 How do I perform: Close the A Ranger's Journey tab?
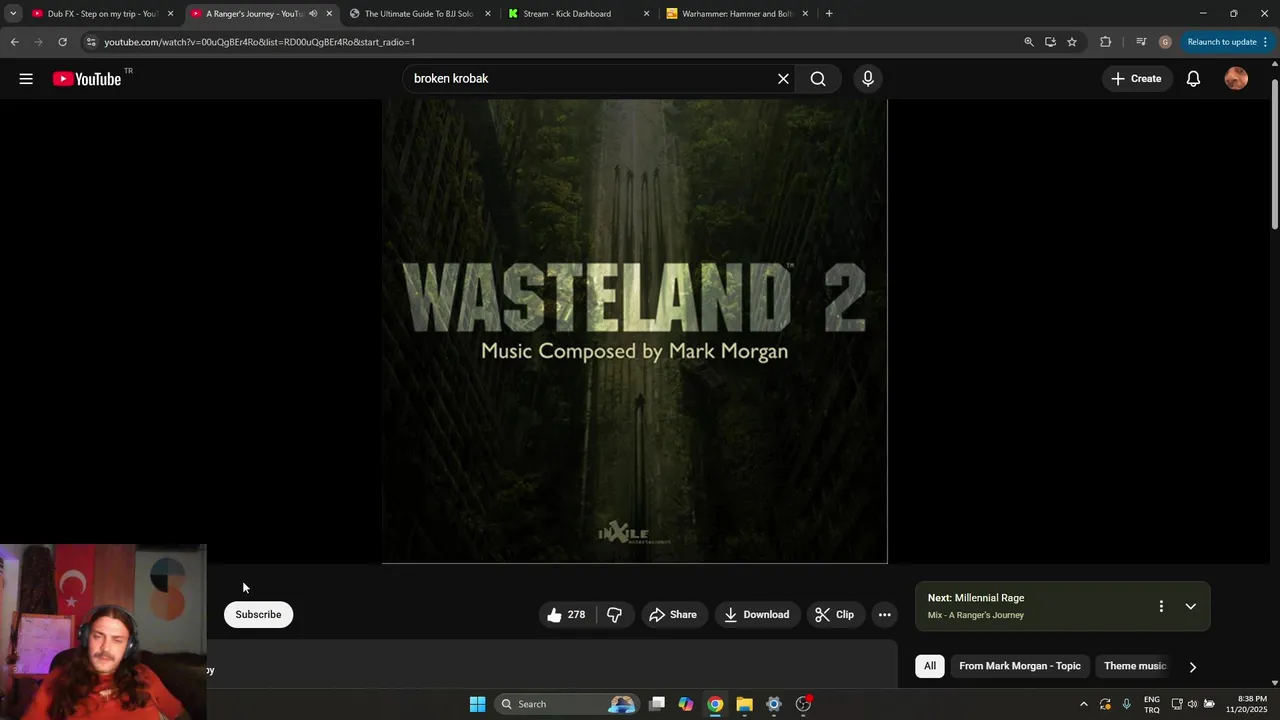[x=329, y=14]
